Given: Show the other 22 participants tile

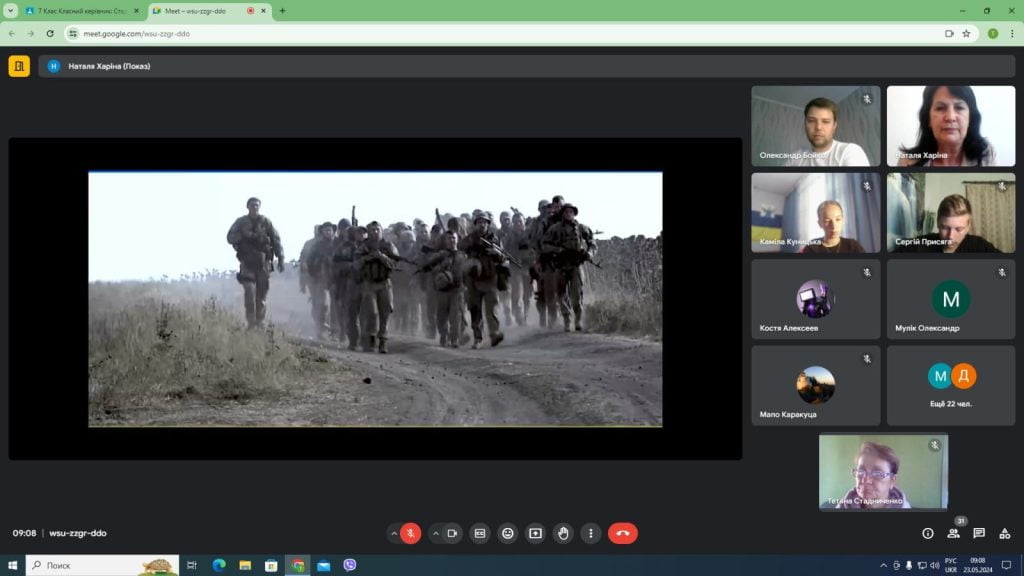Looking at the screenshot, I should [x=951, y=386].
